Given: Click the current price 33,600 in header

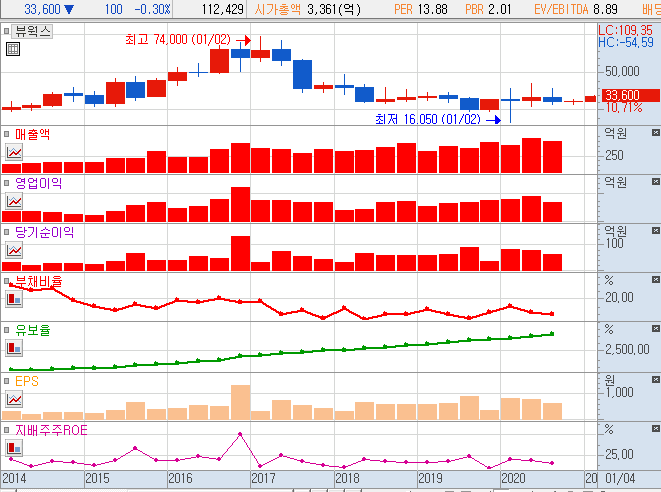Looking at the screenshot, I should click(x=43, y=9).
